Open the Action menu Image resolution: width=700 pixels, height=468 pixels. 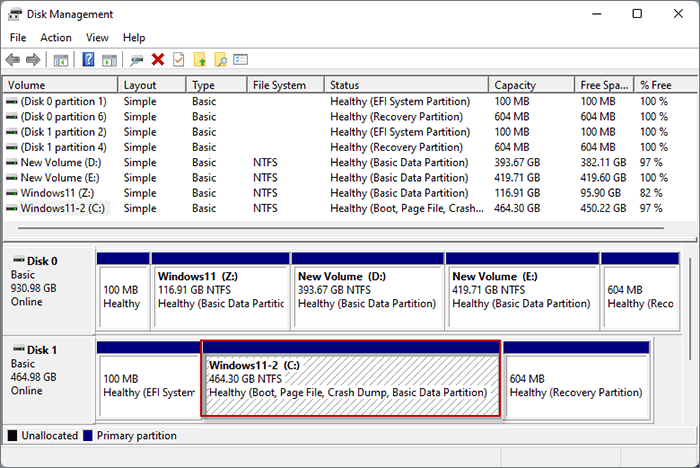click(x=56, y=37)
